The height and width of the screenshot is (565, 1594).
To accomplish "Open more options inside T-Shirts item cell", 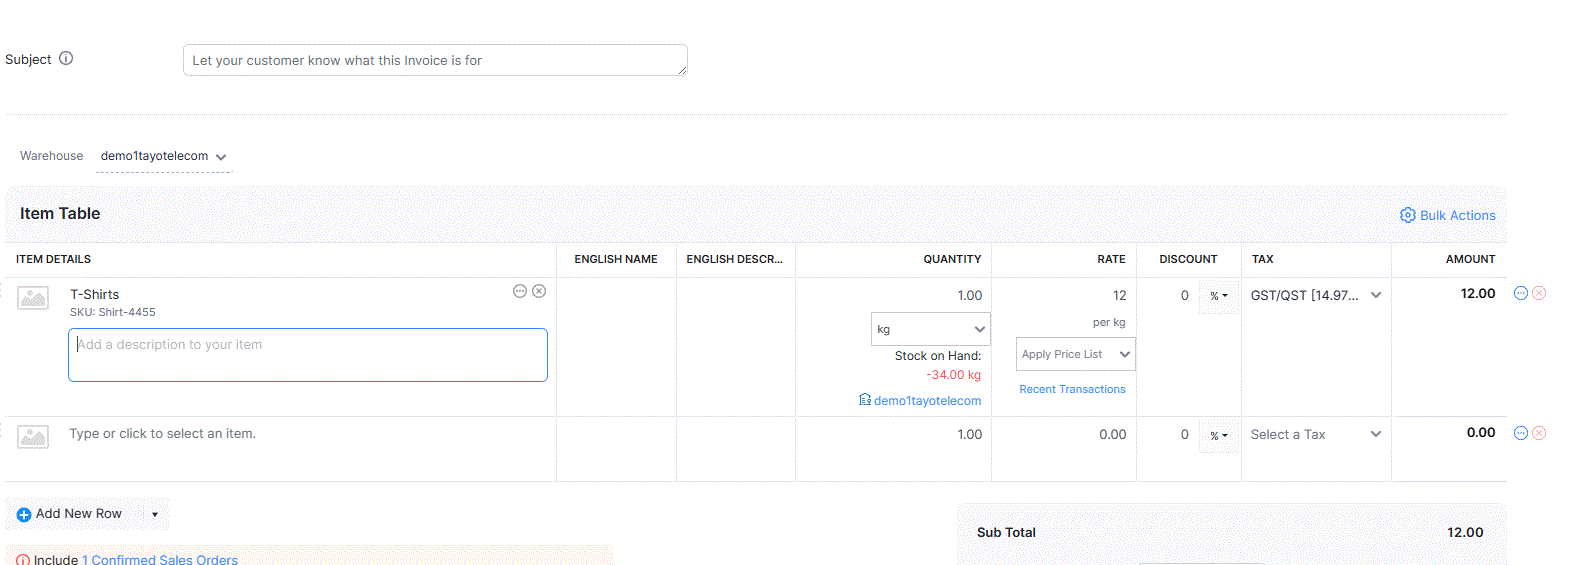I will (520, 291).
